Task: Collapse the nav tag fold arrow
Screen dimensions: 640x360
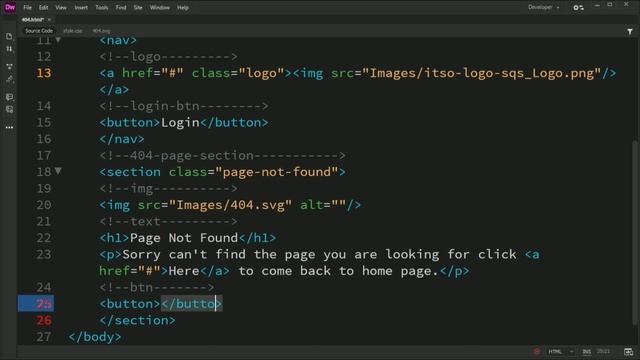Action: (x=58, y=40)
